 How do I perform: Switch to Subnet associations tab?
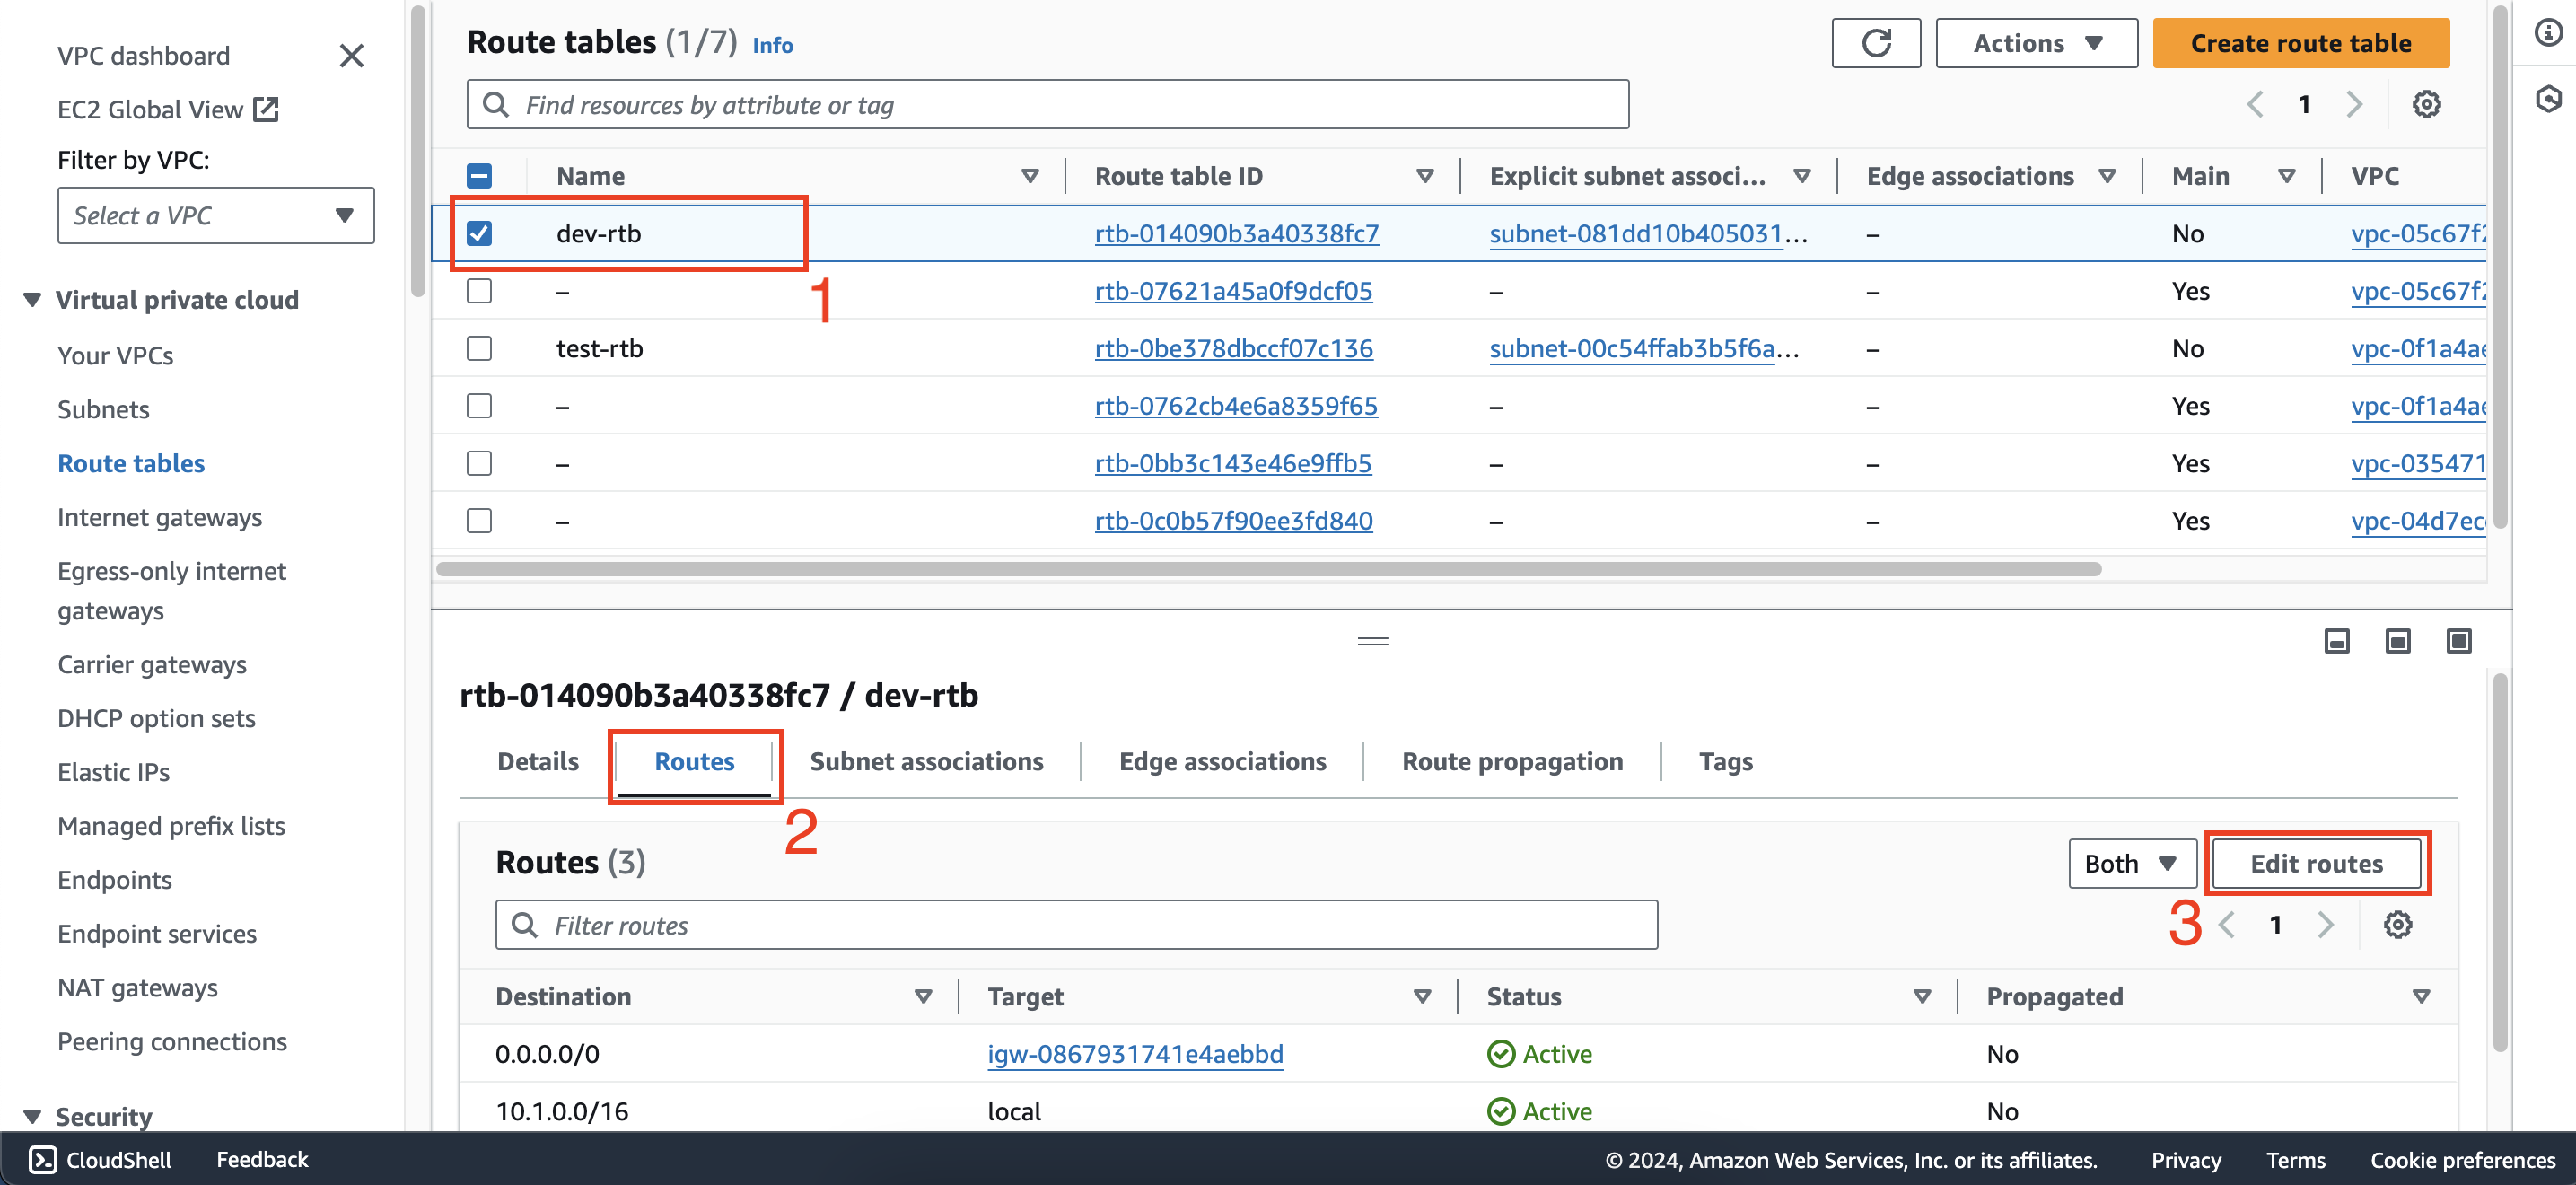point(926,762)
